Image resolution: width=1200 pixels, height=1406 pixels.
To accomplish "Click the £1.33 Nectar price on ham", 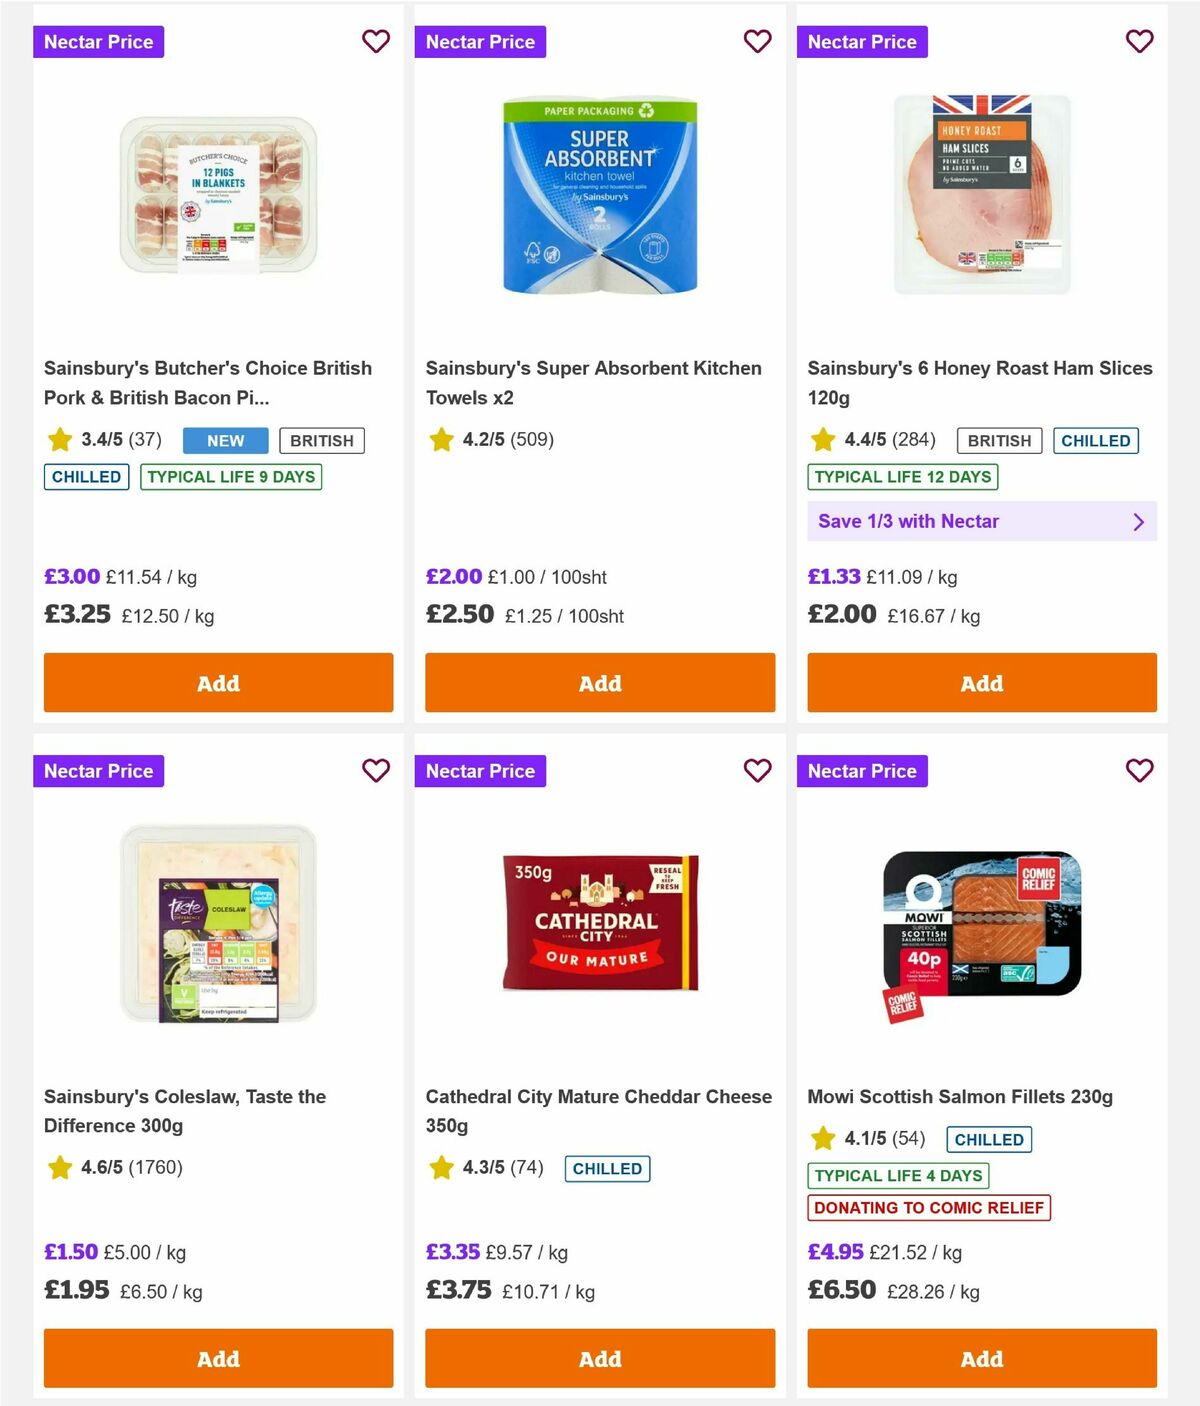I will [x=833, y=577].
